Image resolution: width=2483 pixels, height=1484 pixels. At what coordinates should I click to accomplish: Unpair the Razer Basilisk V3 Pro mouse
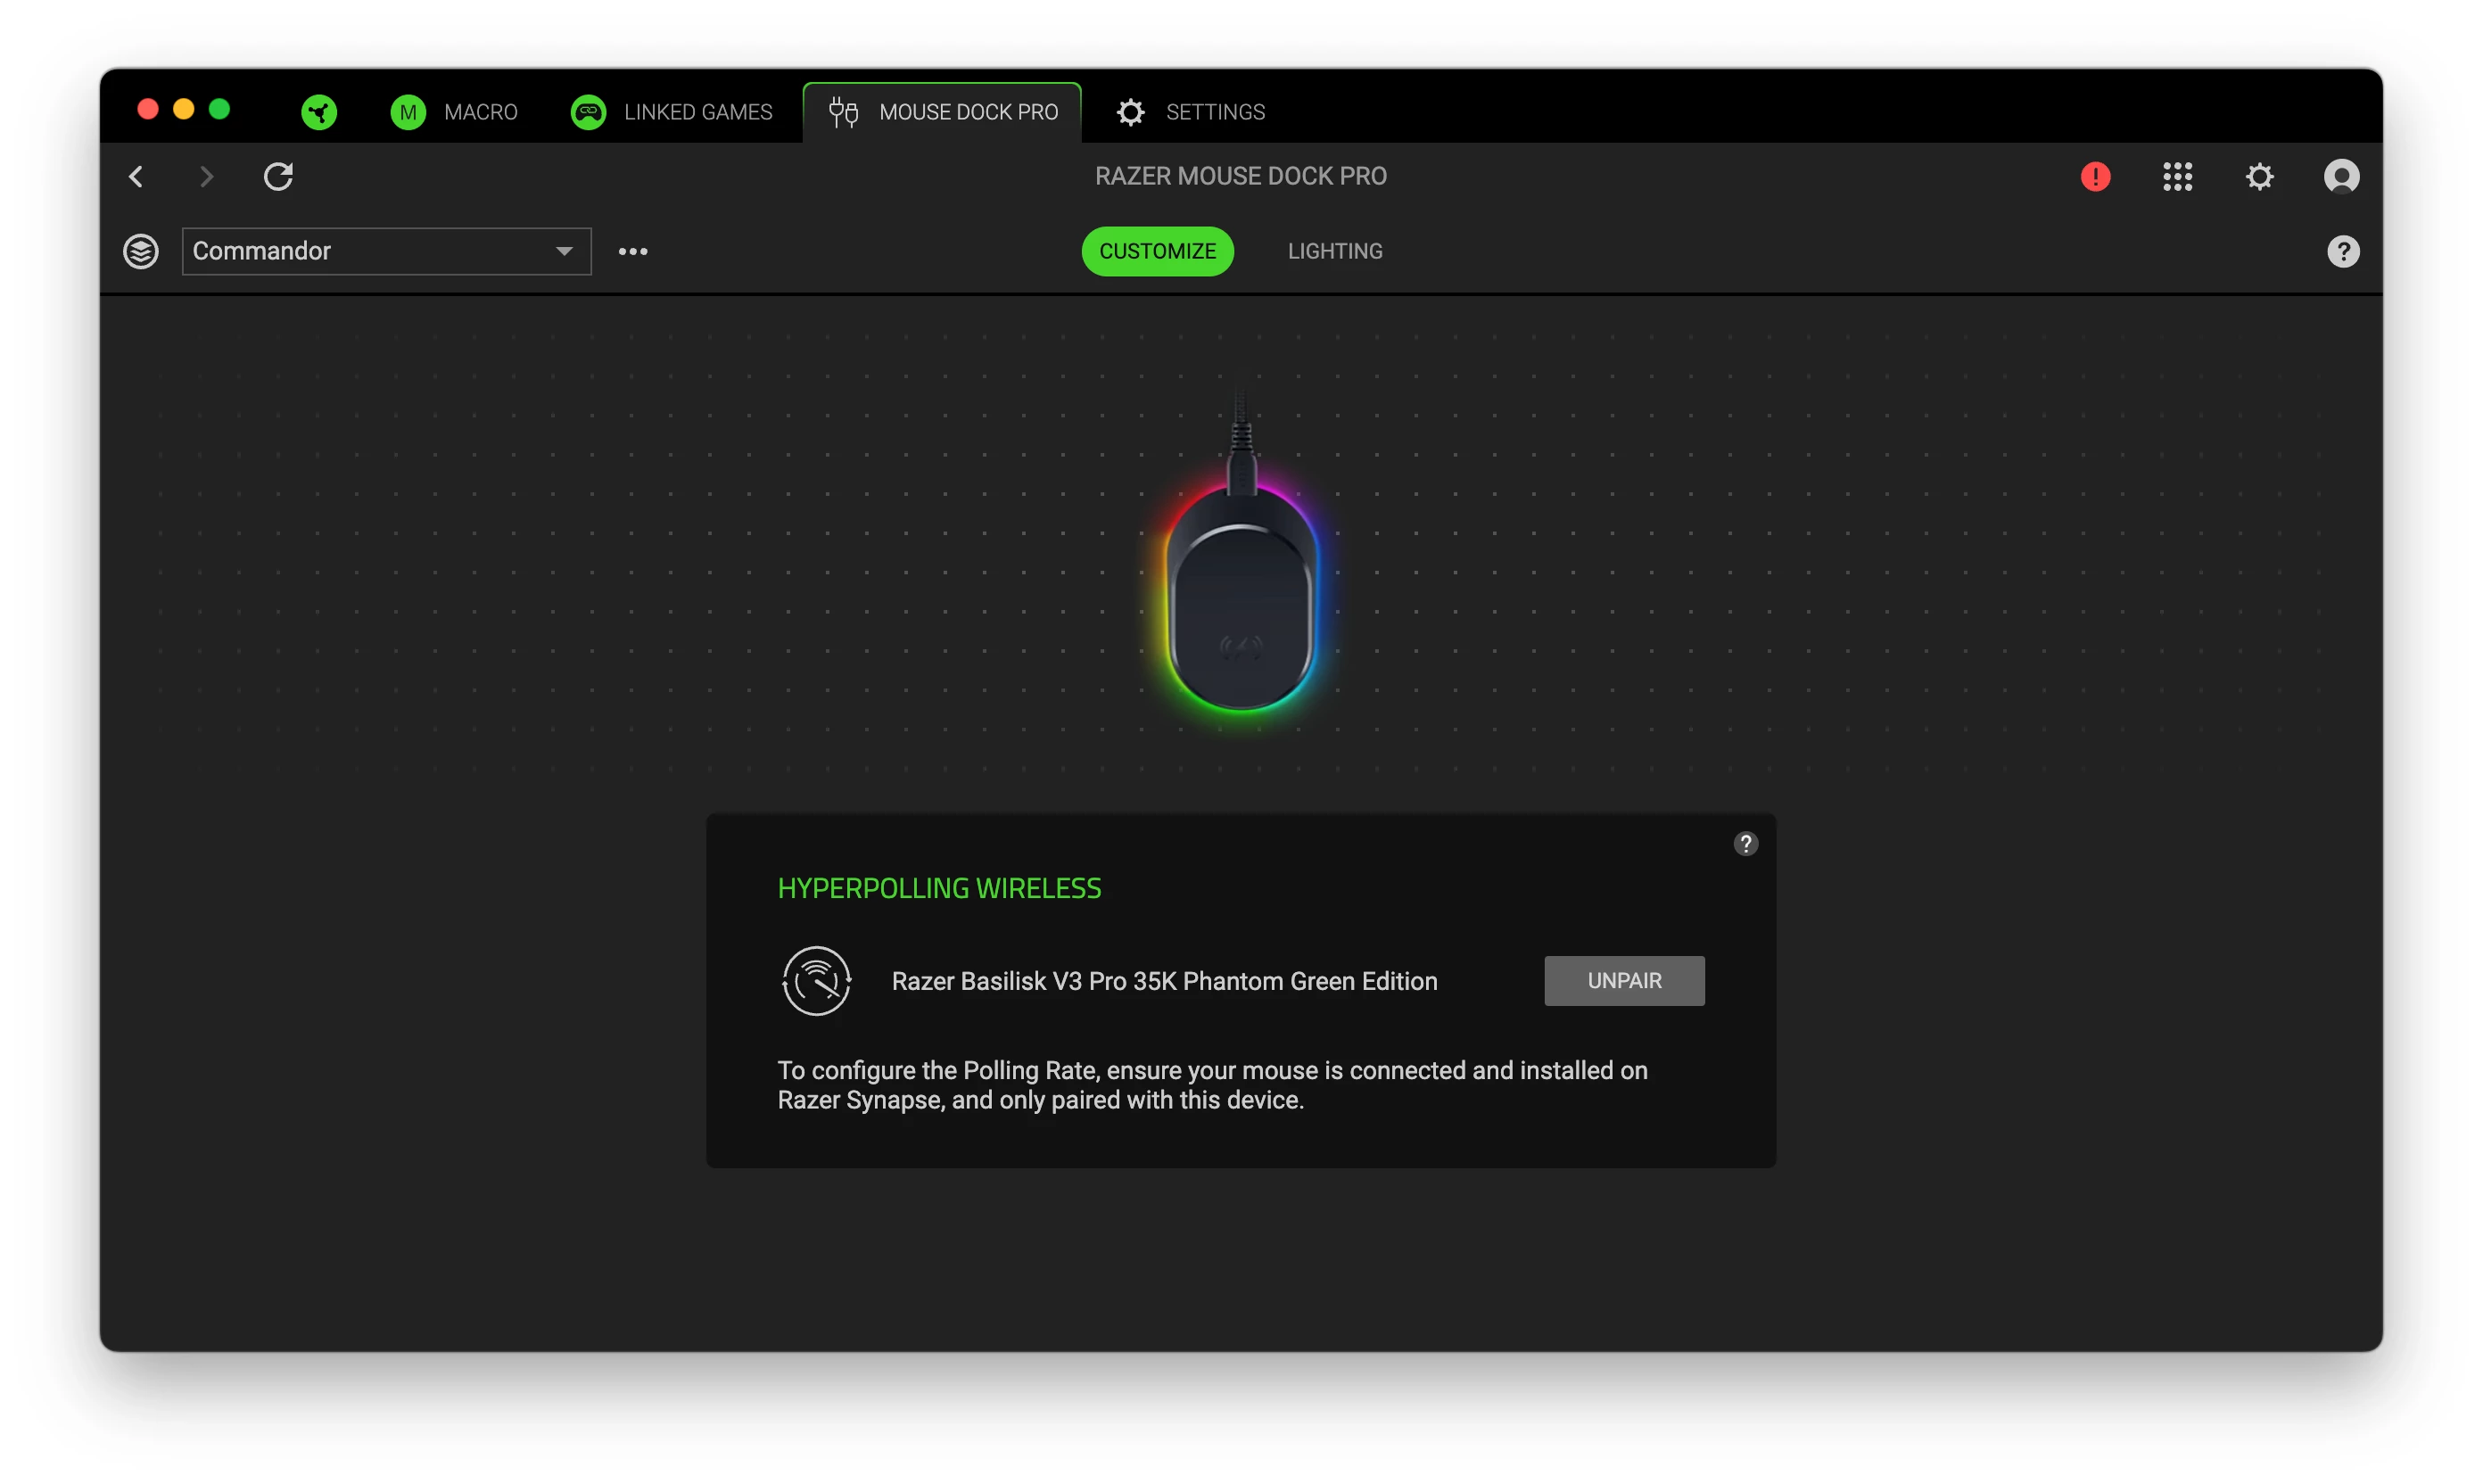(x=1623, y=980)
